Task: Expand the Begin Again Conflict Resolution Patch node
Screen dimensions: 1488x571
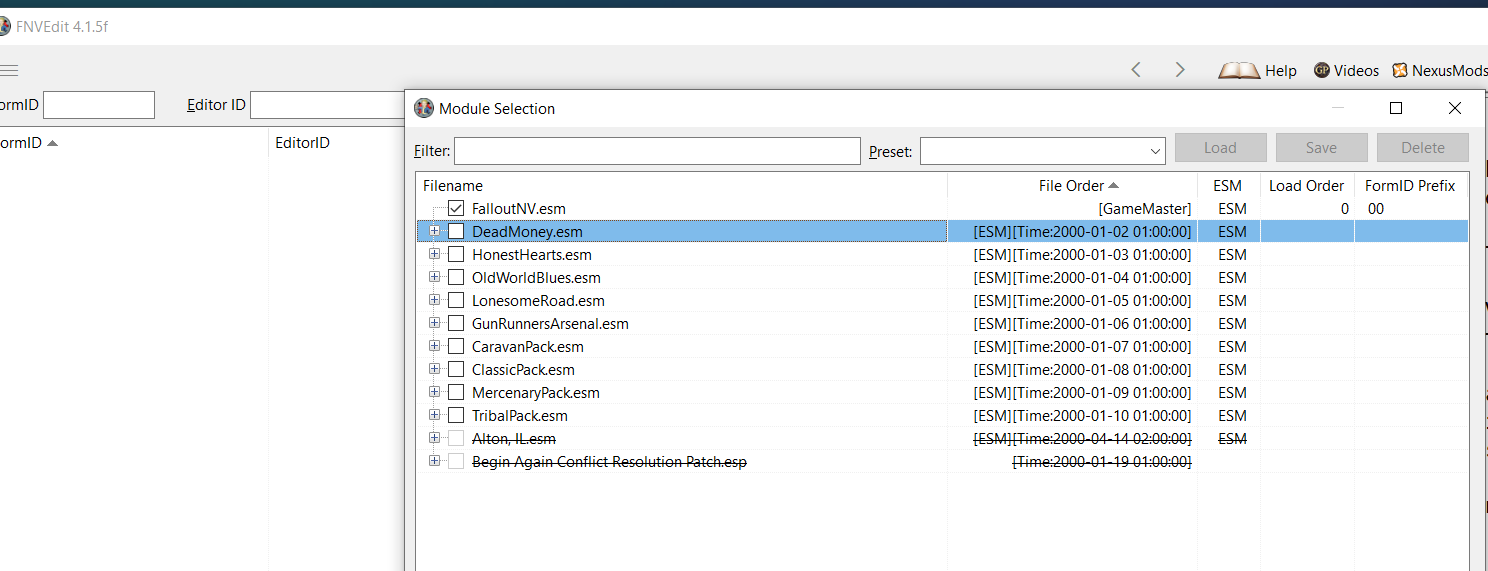Action: click(x=434, y=460)
